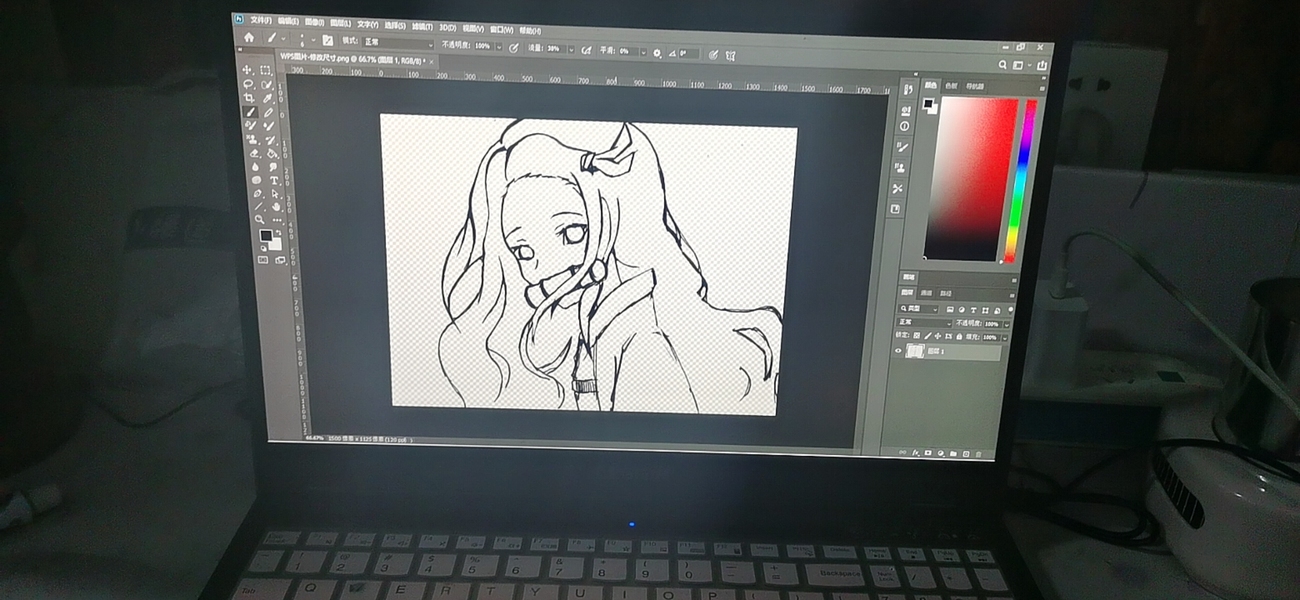Expand the layer fill dropdown
This screenshot has width=1300, height=600.
click(1005, 338)
